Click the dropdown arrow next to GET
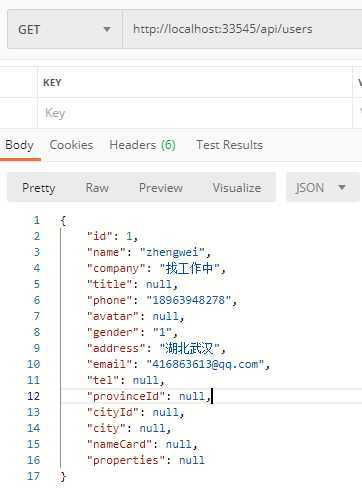The width and height of the screenshot is (362, 499). [107, 29]
